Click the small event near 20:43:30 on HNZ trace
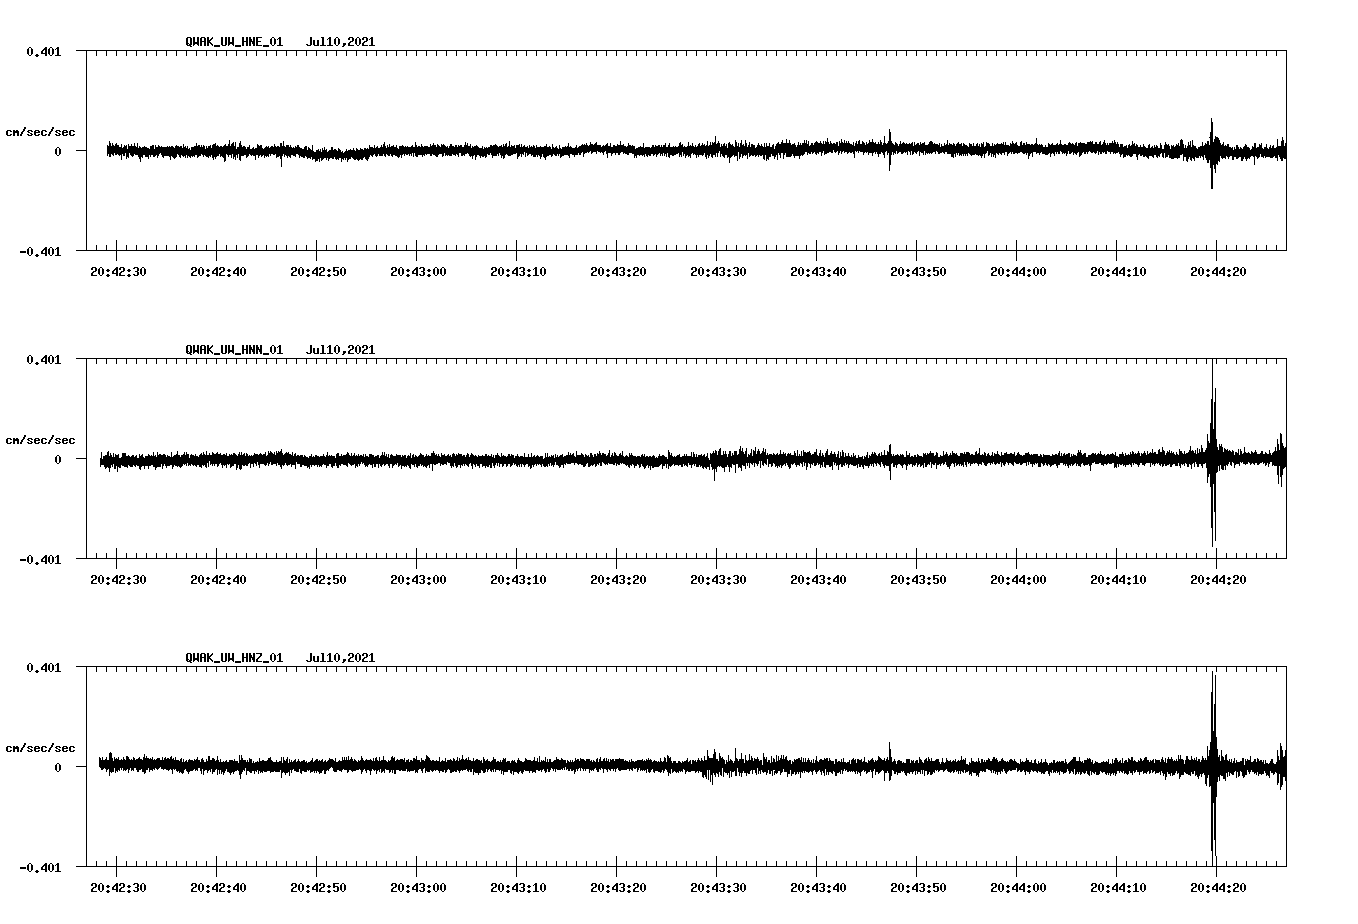Image resolution: width=1358 pixels, height=924 pixels. (x=712, y=768)
